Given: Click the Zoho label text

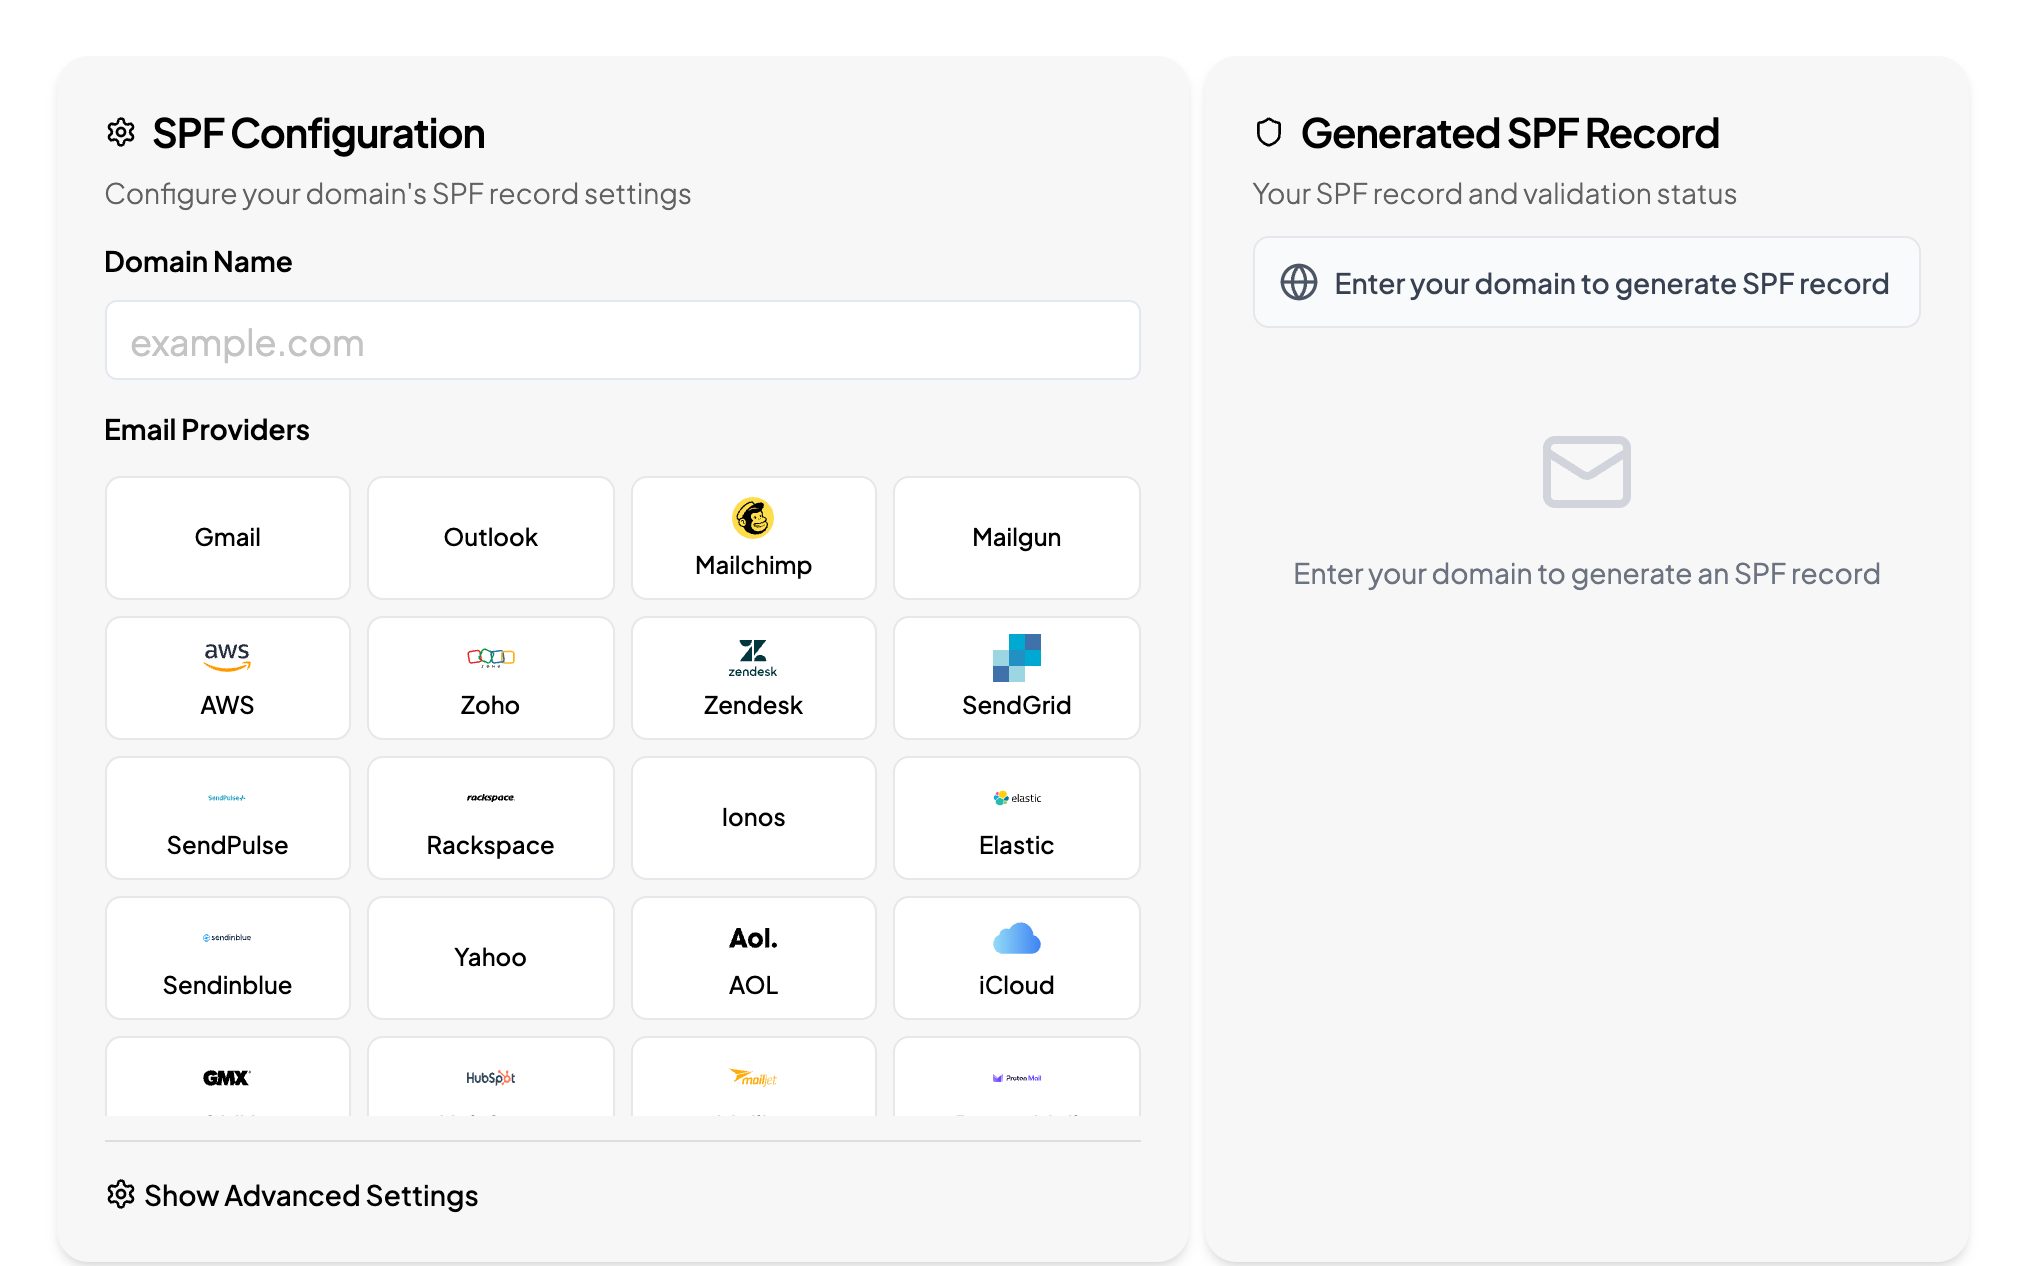Looking at the screenshot, I should pyautogui.click(x=490, y=706).
